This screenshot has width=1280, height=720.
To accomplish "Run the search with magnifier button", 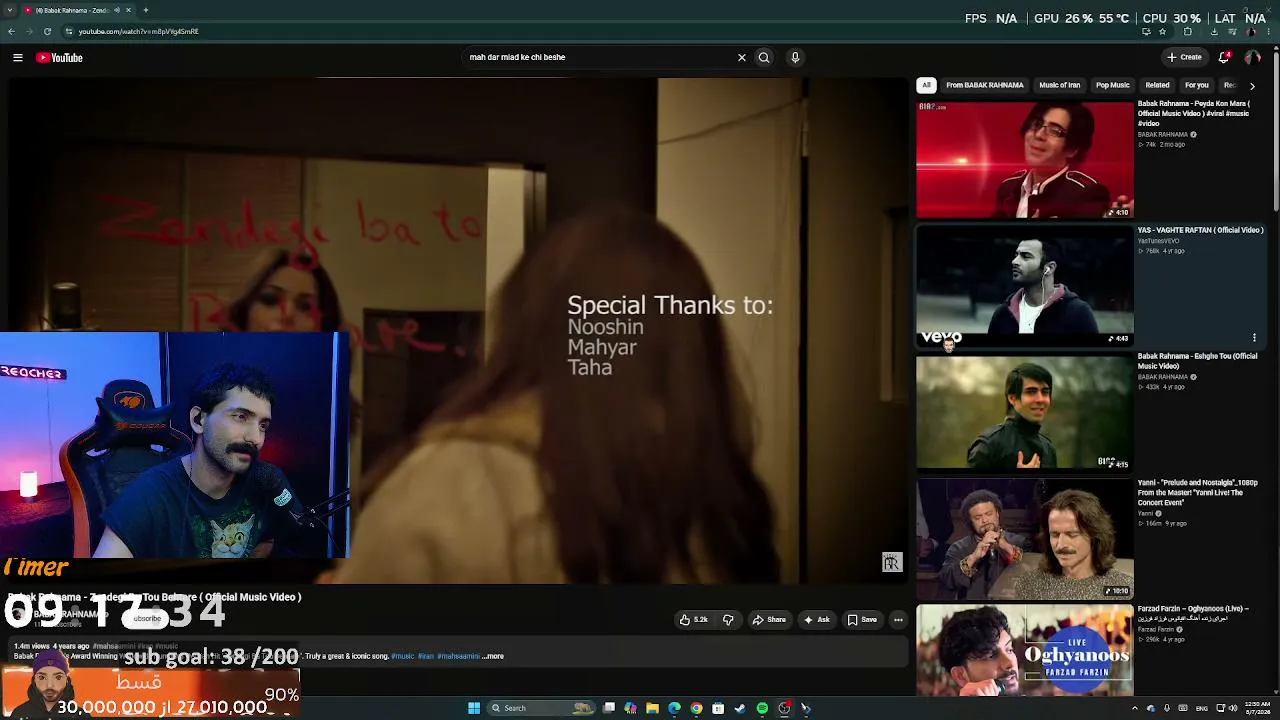I will [764, 58].
